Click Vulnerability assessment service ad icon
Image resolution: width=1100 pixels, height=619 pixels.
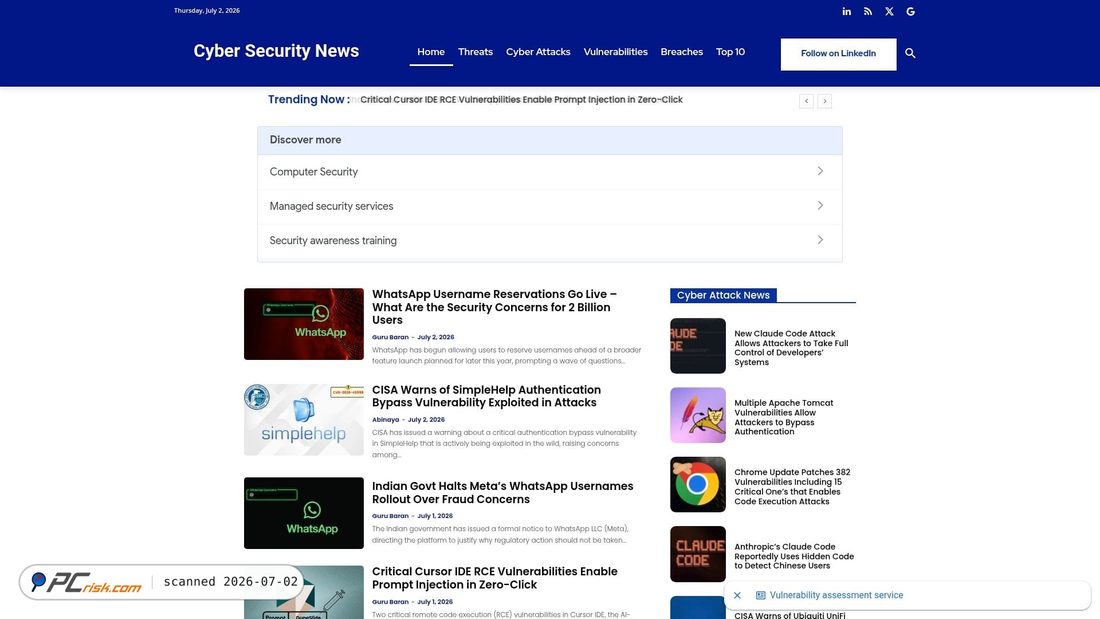(x=760, y=595)
